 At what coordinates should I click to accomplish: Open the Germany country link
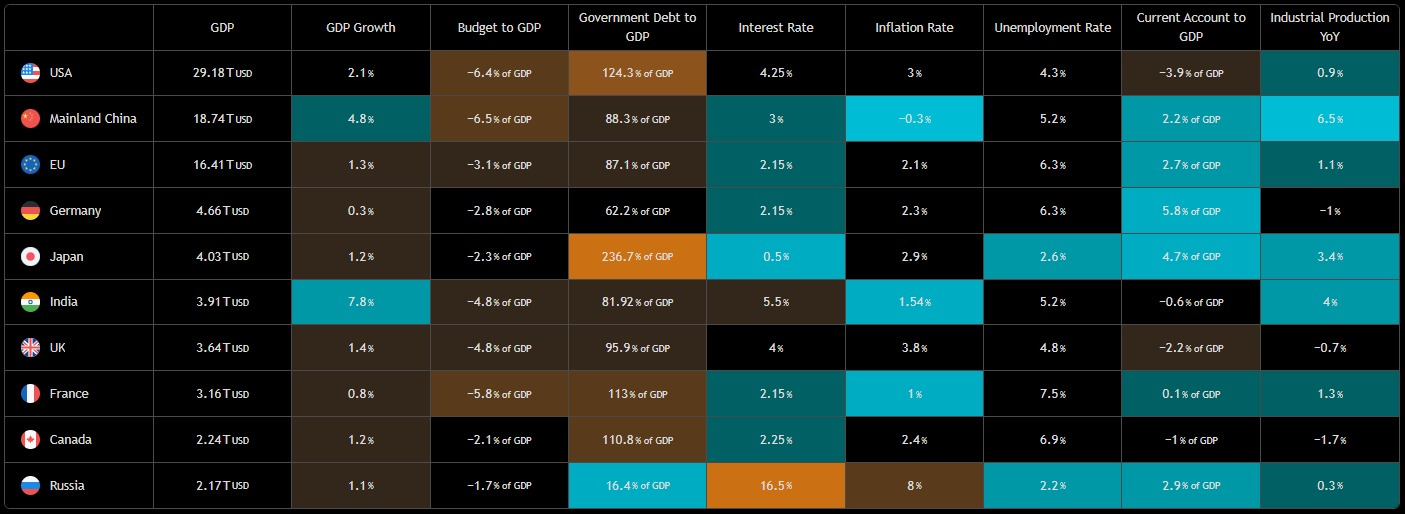pyautogui.click(x=75, y=211)
